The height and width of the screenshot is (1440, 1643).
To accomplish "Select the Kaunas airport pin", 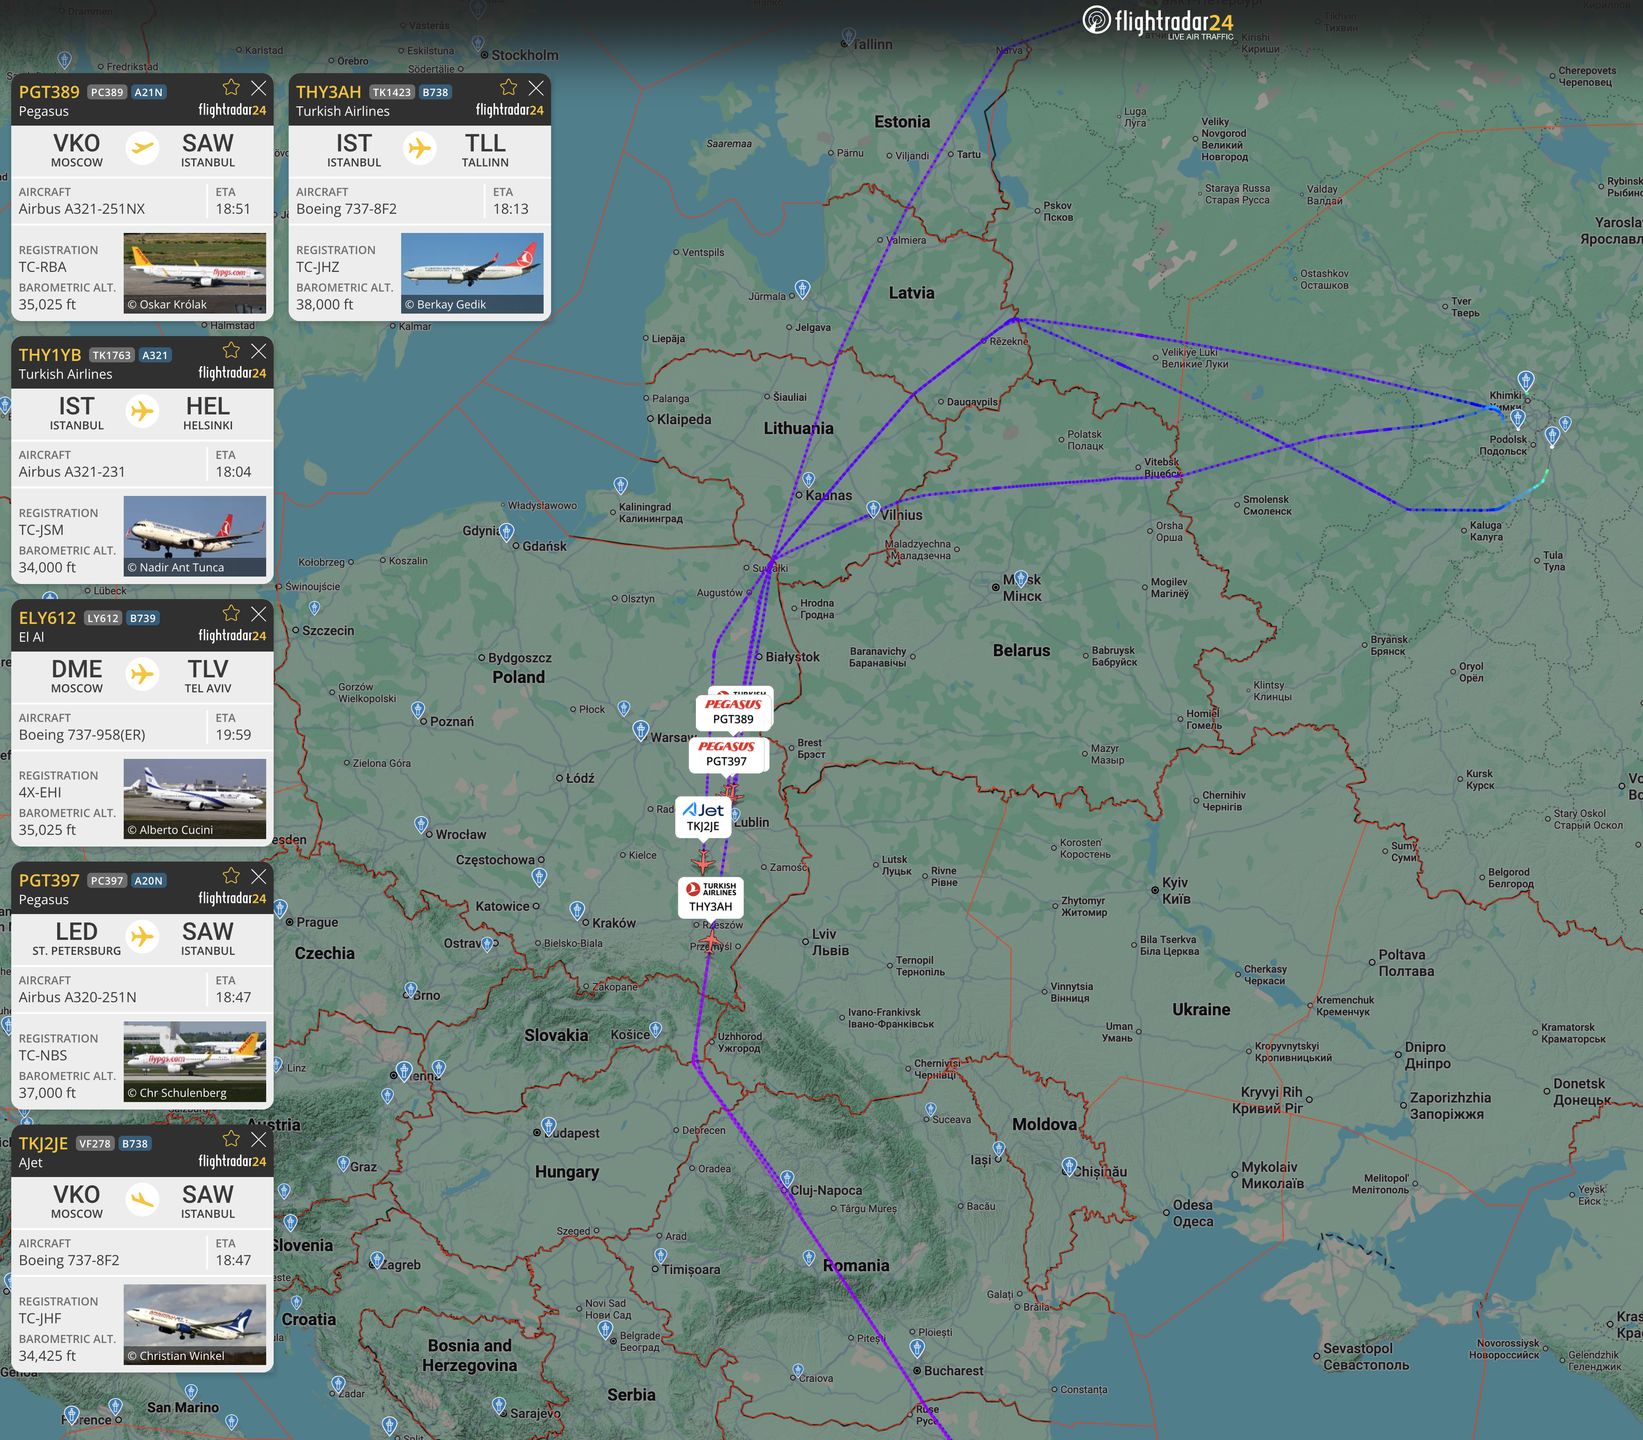I will click(808, 480).
